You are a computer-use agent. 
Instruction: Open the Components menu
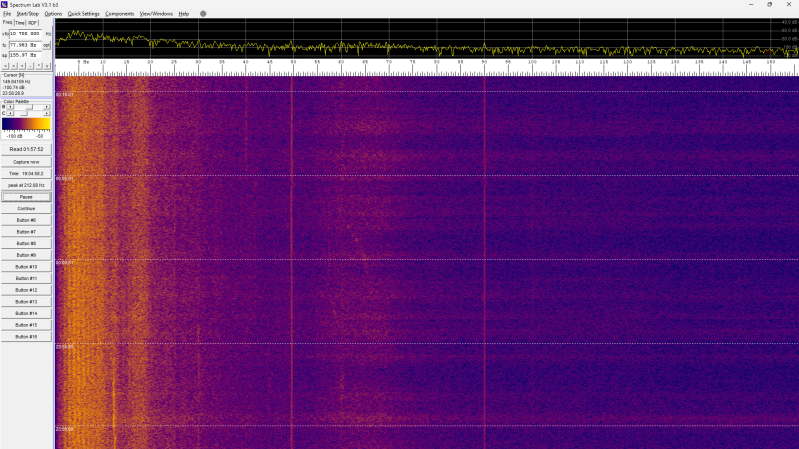coord(119,14)
